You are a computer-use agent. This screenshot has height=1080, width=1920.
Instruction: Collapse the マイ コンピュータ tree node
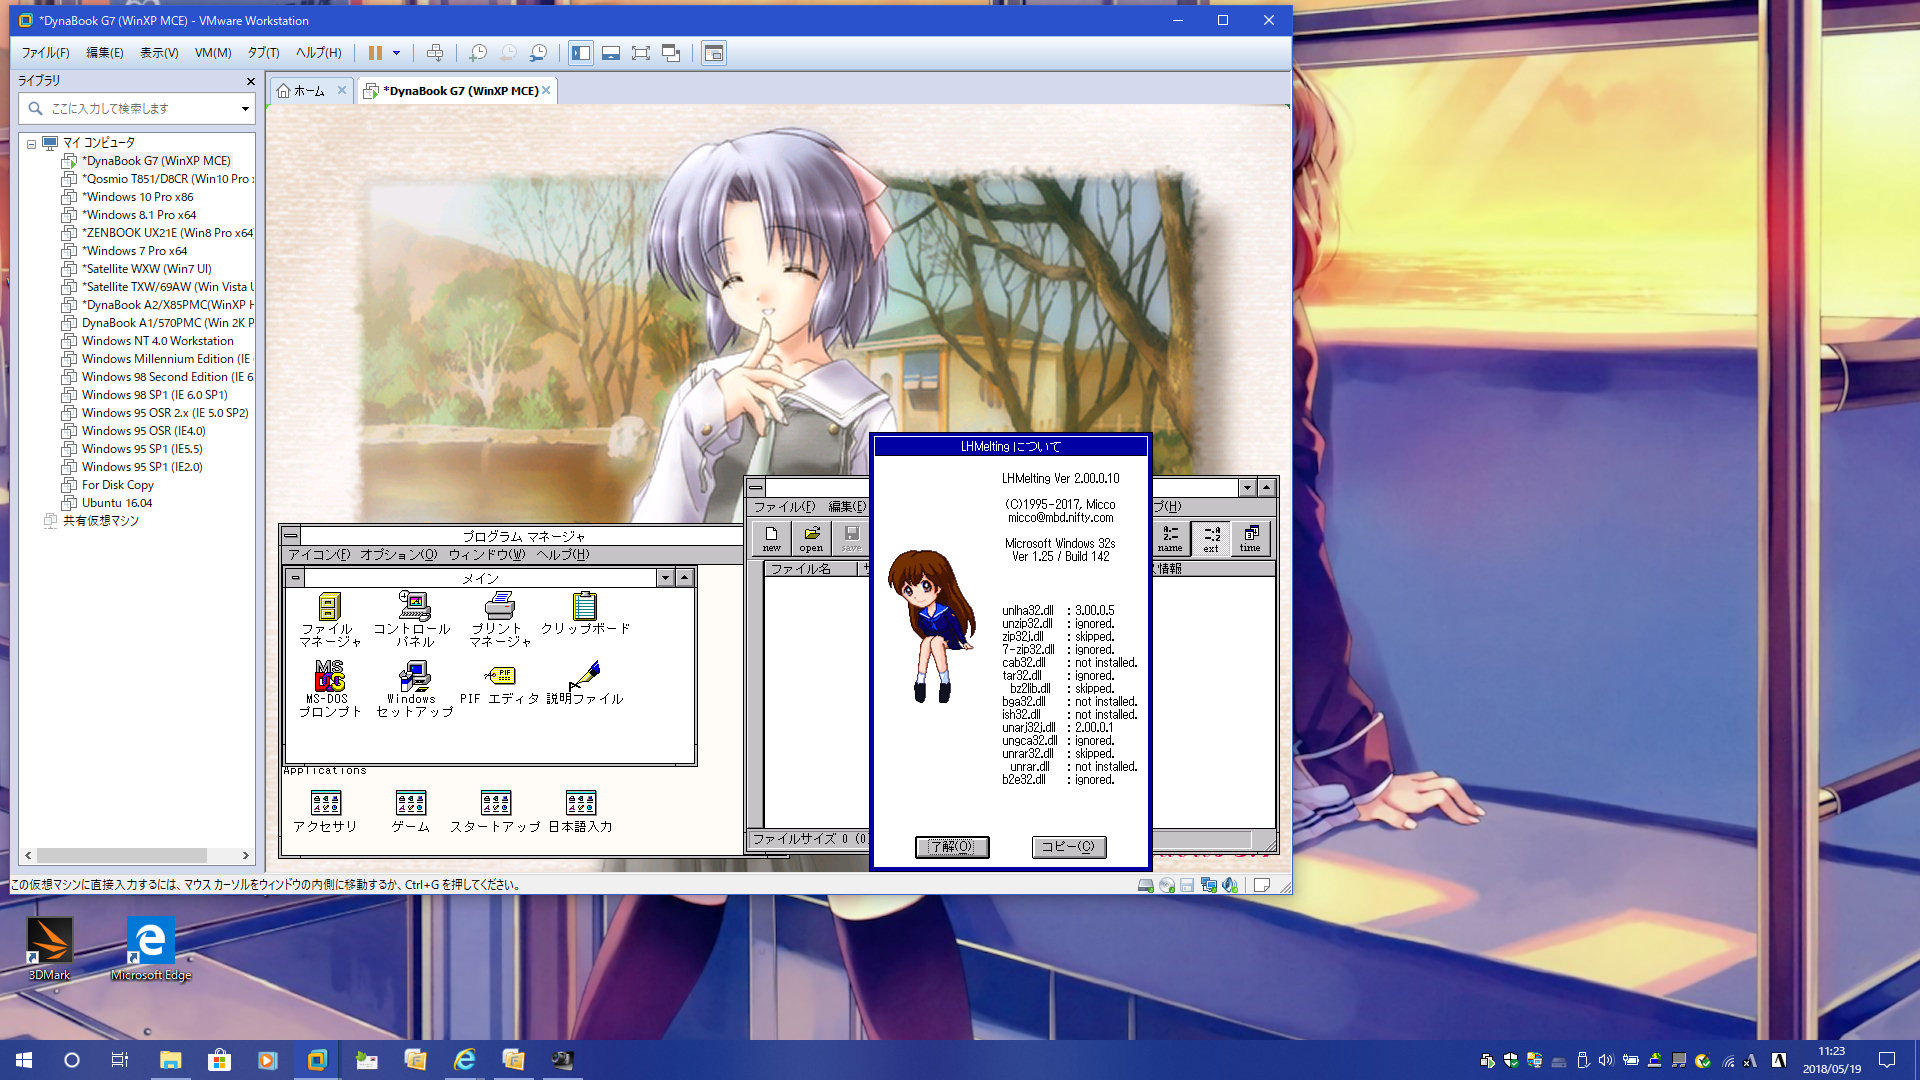tap(31, 143)
